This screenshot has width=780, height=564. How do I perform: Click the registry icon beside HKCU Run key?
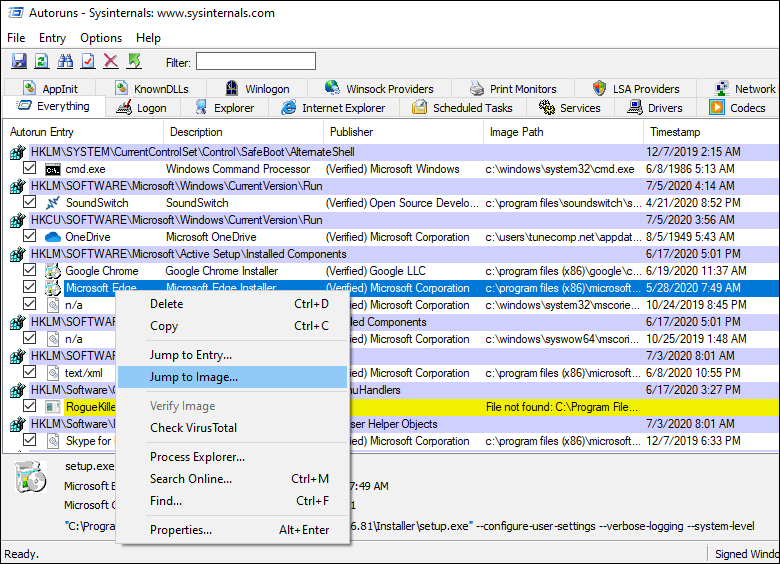tap(17, 220)
